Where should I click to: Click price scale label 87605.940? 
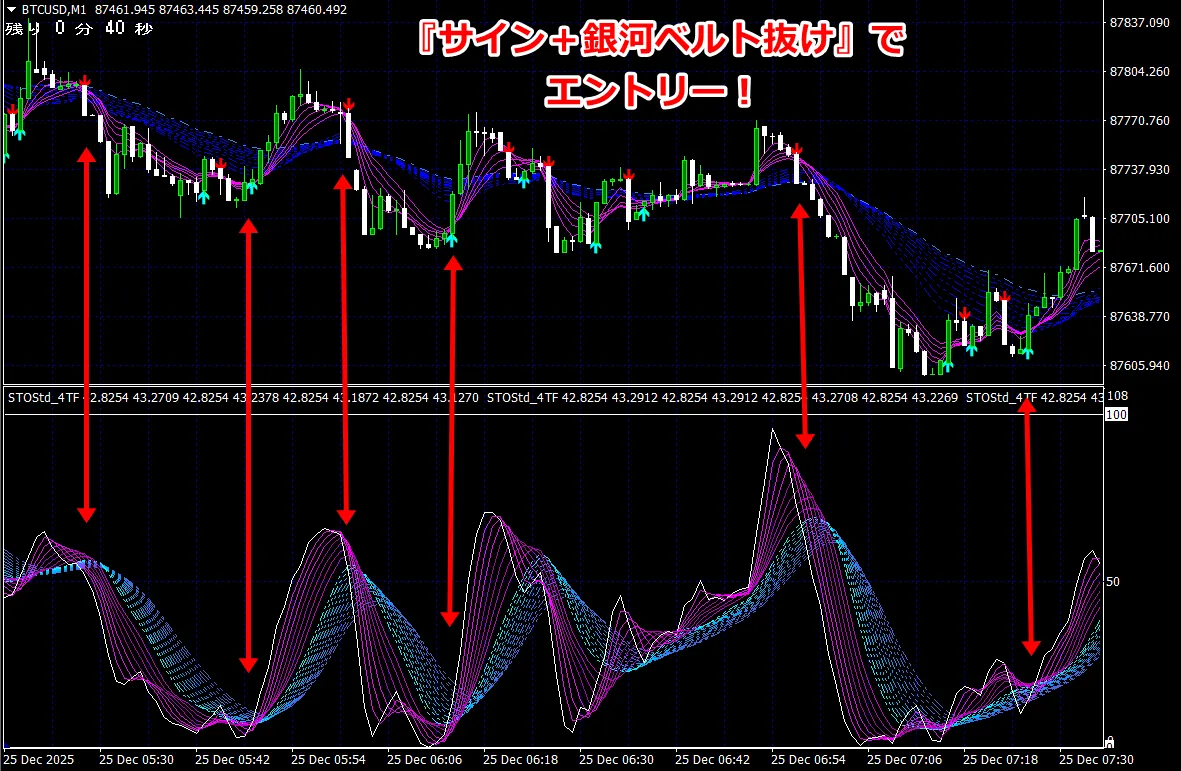click(1140, 365)
